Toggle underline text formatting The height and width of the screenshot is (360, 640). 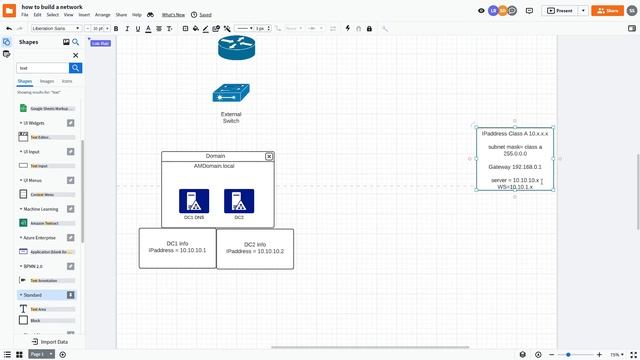138,29
